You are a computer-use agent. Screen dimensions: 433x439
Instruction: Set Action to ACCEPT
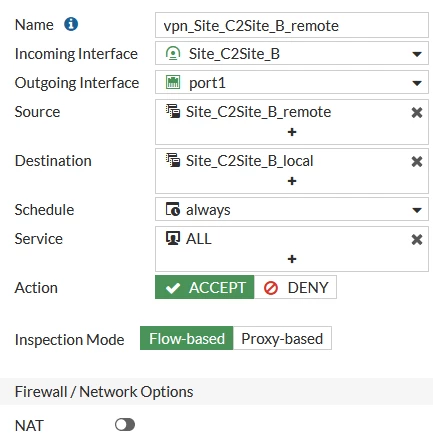205,287
